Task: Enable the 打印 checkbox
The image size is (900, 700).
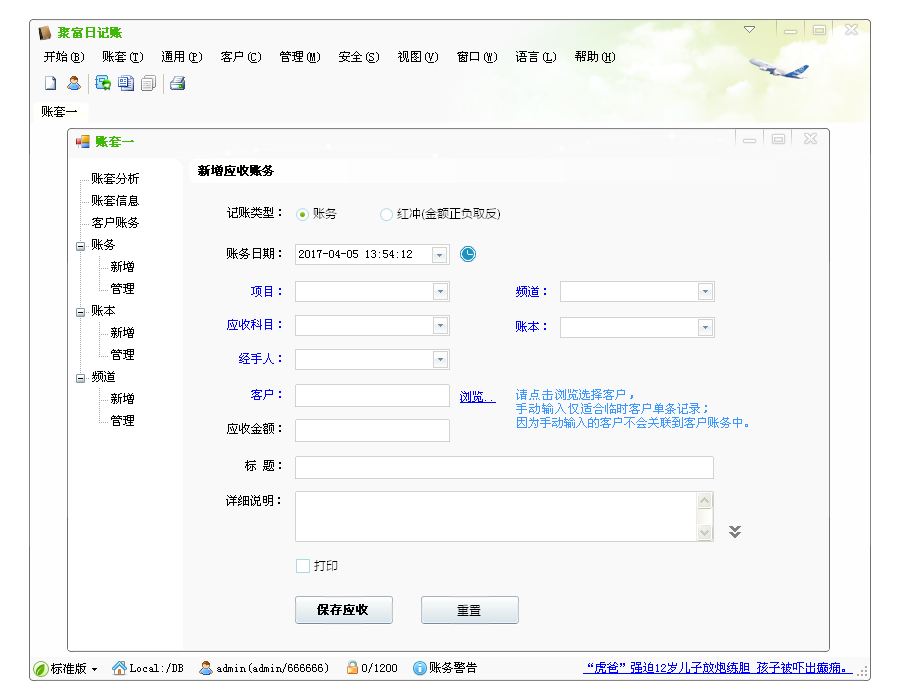Action: point(302,566)
